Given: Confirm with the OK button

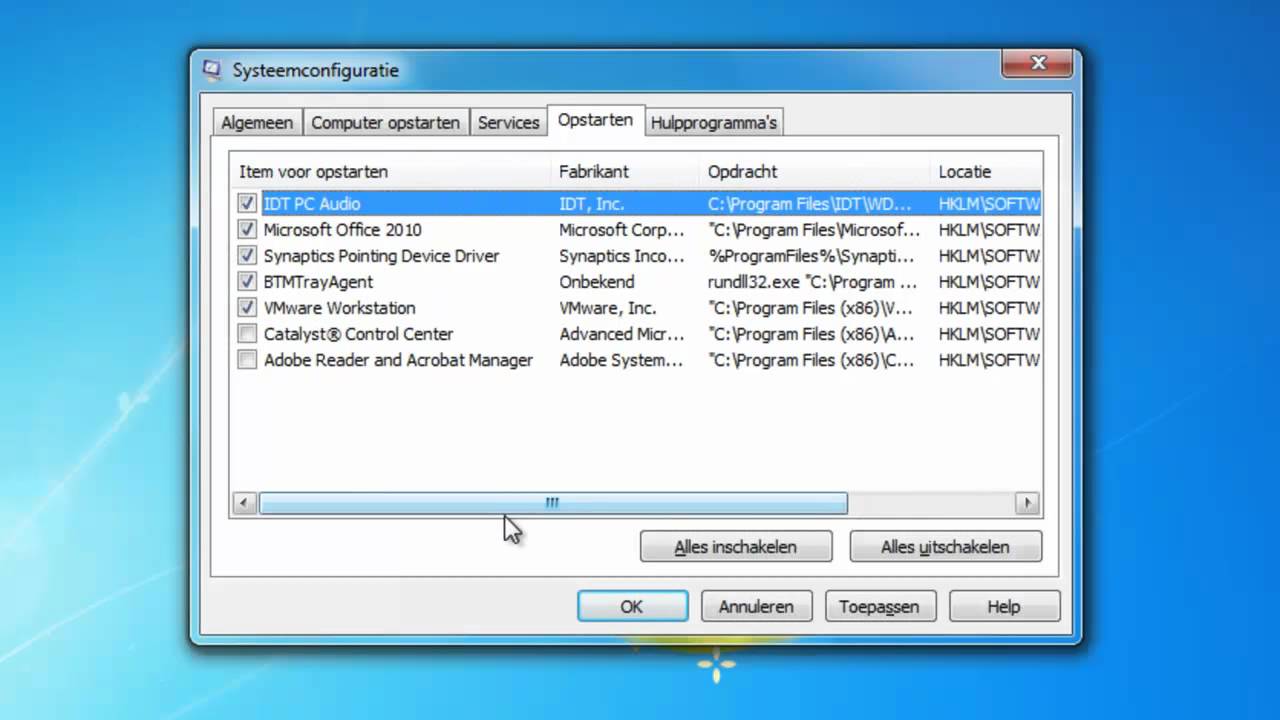Looking at the screenshot, I should click(x=632, y=607).
